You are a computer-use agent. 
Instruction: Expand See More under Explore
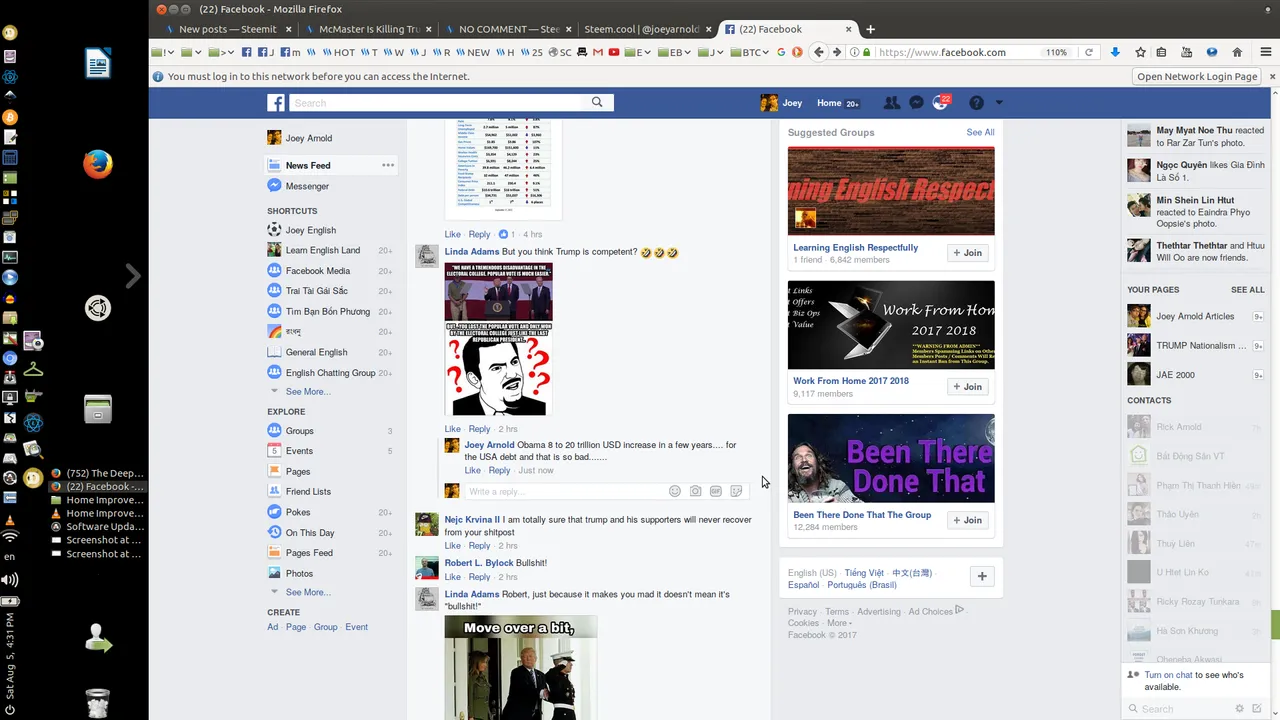point(307,592)
